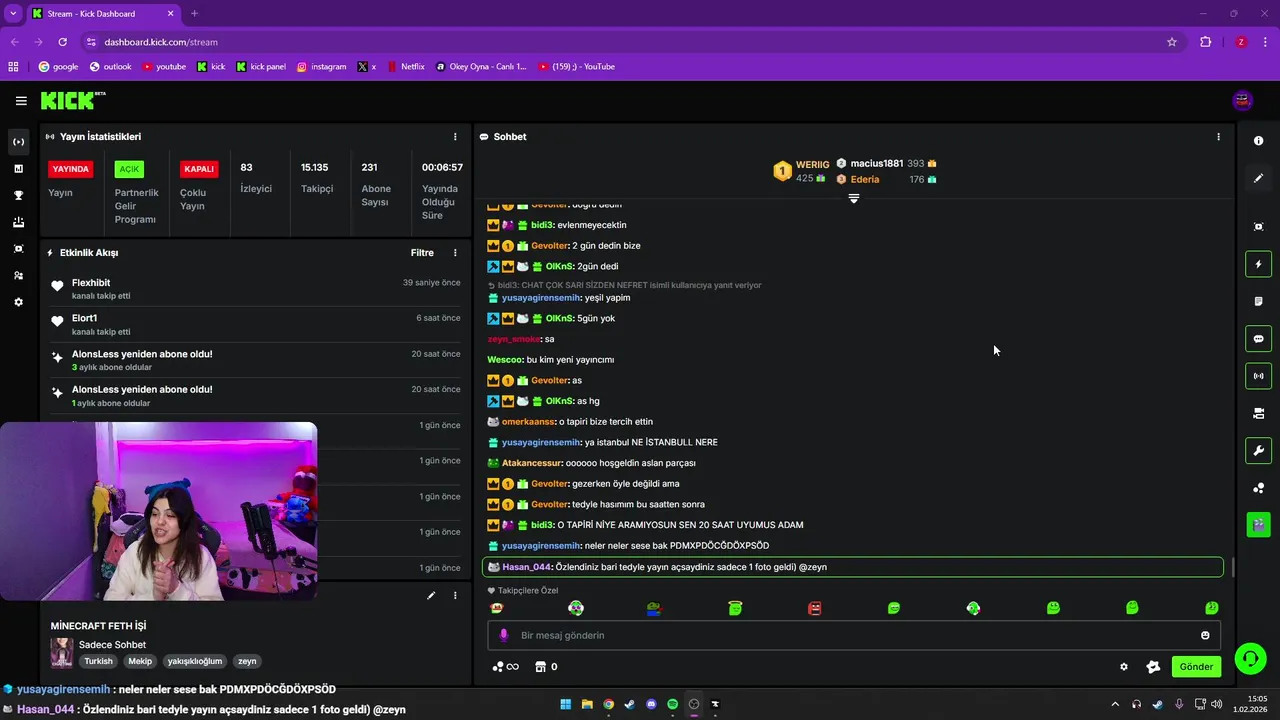The image size is (1280, 720).
Task: Click the KAPALI multistream badge
Action: pos(199,169)
